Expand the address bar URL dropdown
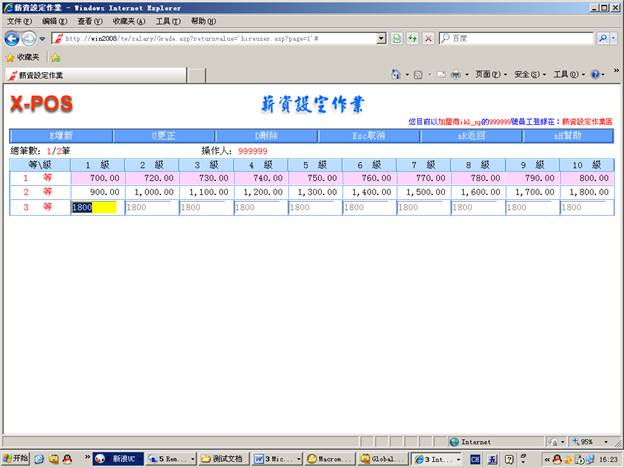624x468 pixels. (x=381, y=38)
